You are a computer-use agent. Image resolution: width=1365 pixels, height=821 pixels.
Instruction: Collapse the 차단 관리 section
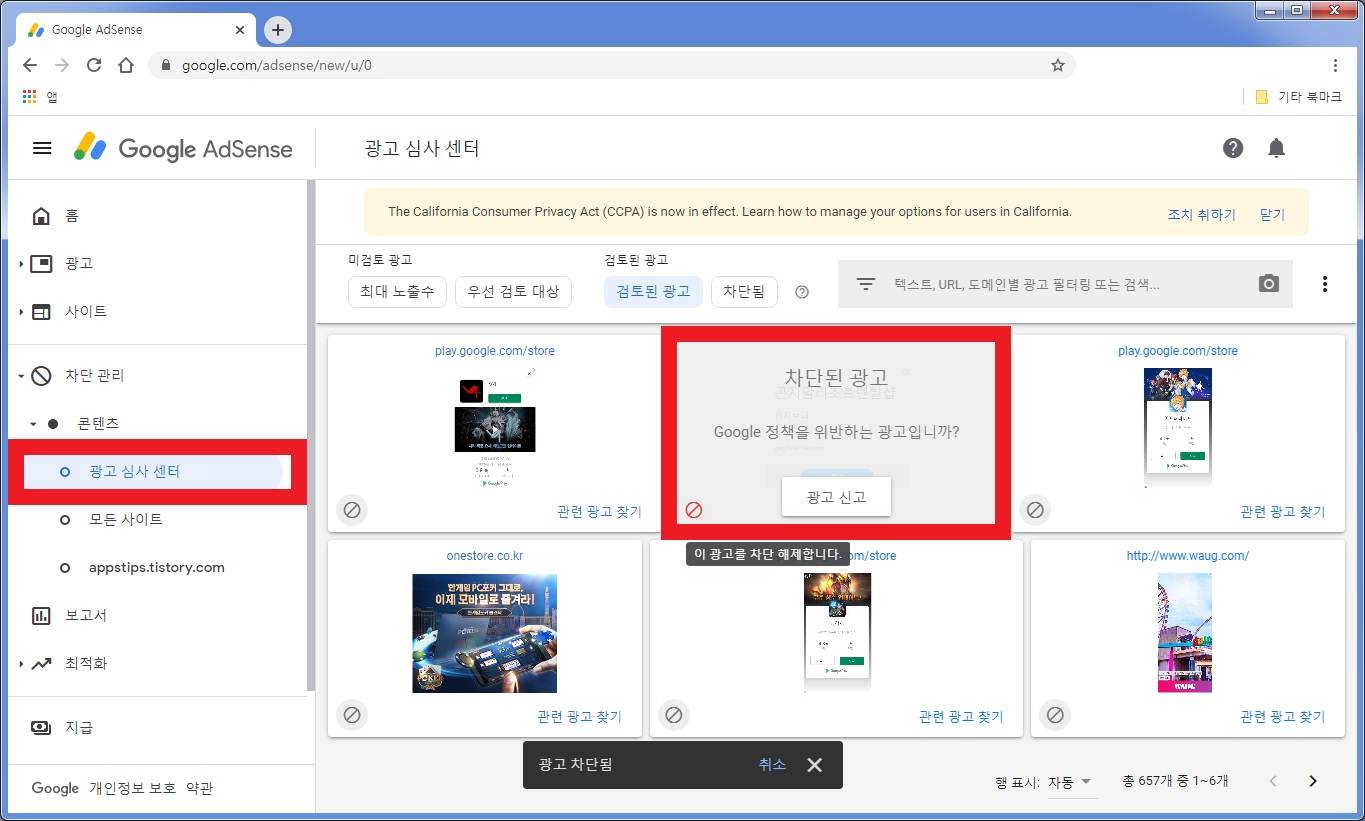point(21,376)
